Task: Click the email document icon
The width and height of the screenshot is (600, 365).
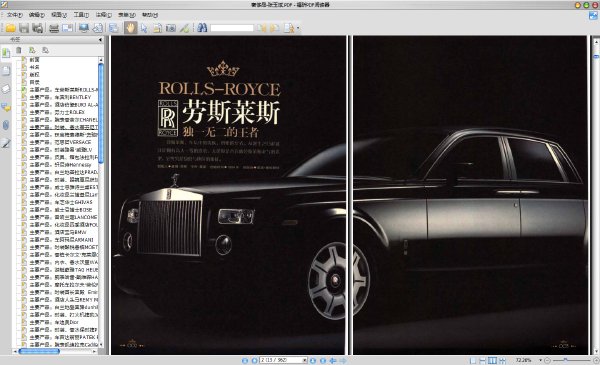Action: (x=67, y=28)
